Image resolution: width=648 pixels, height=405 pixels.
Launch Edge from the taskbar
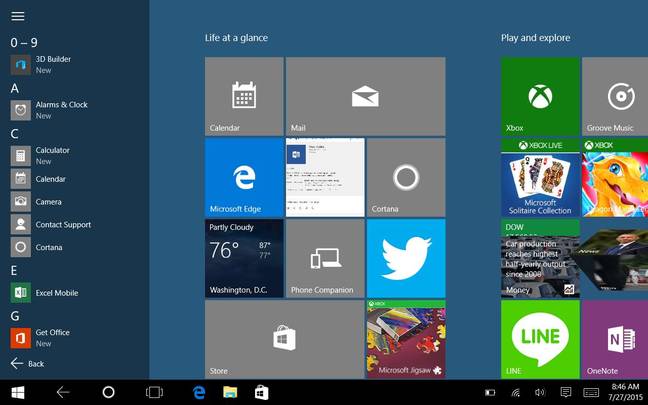199,392
